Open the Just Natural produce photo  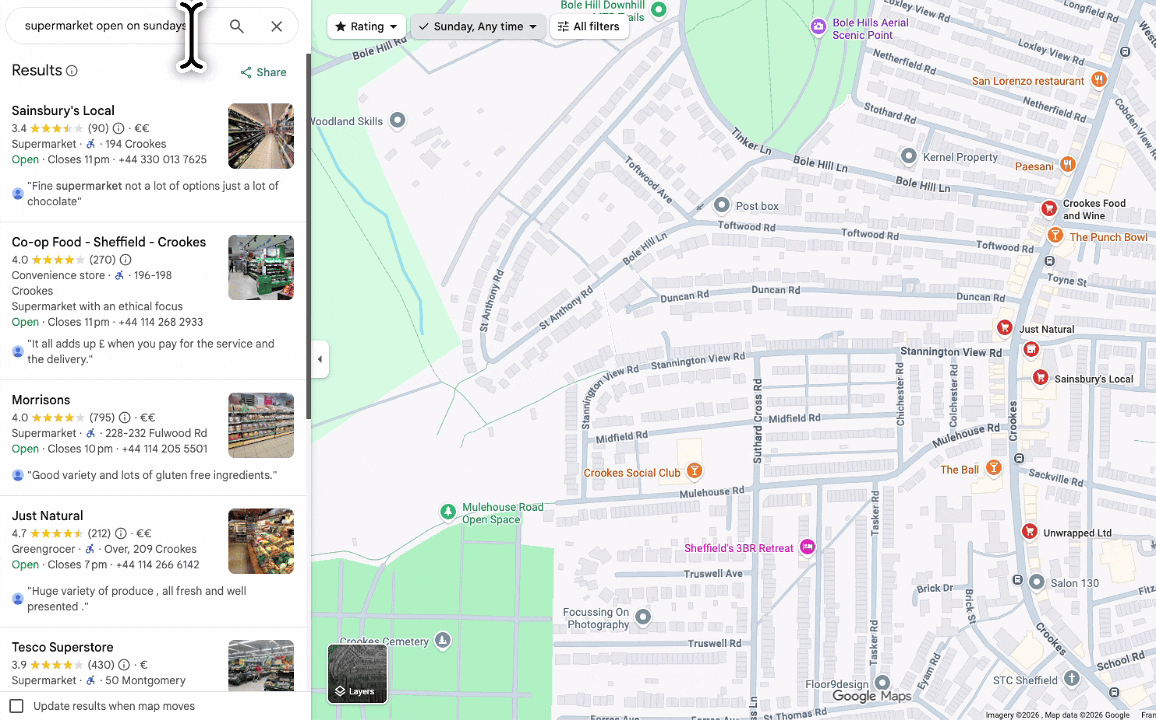(261, 541)
